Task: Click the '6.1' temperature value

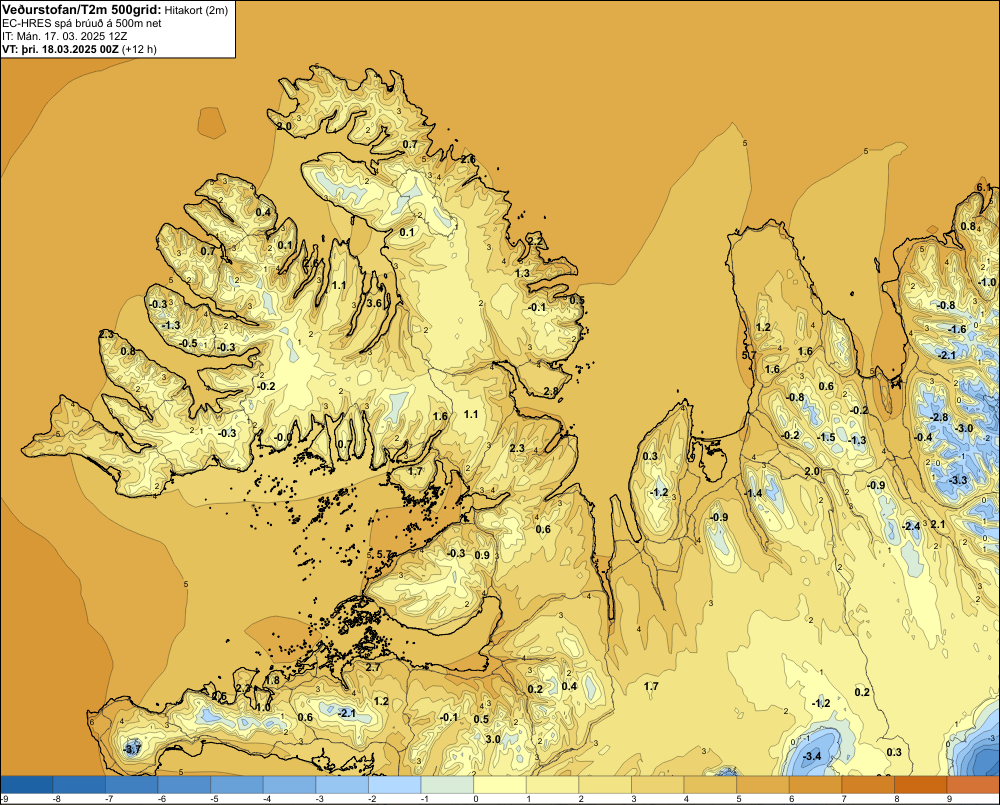Action: (x=984, y=187)
